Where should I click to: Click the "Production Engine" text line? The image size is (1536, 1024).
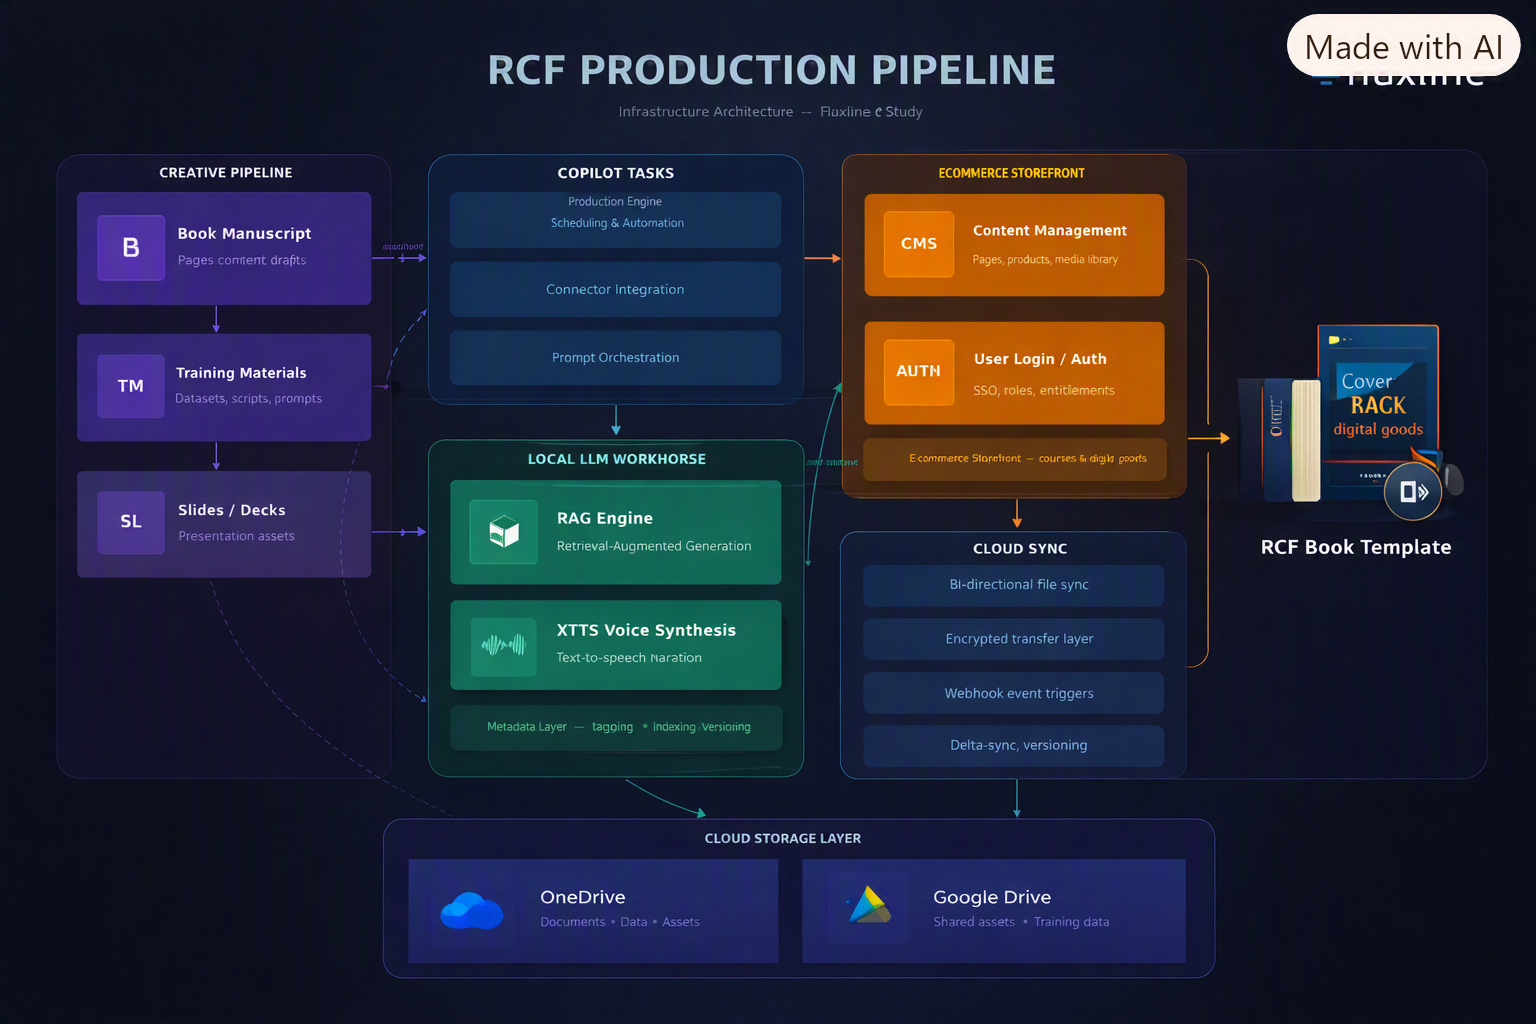click(x=615, y=202)
